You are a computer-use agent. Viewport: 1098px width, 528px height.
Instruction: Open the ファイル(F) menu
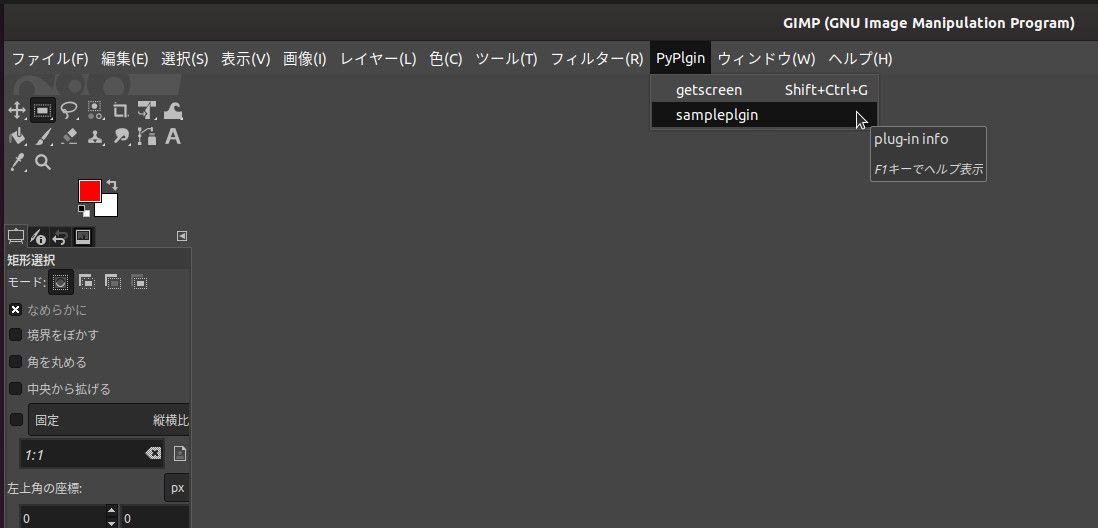click(x=50, y=59)
